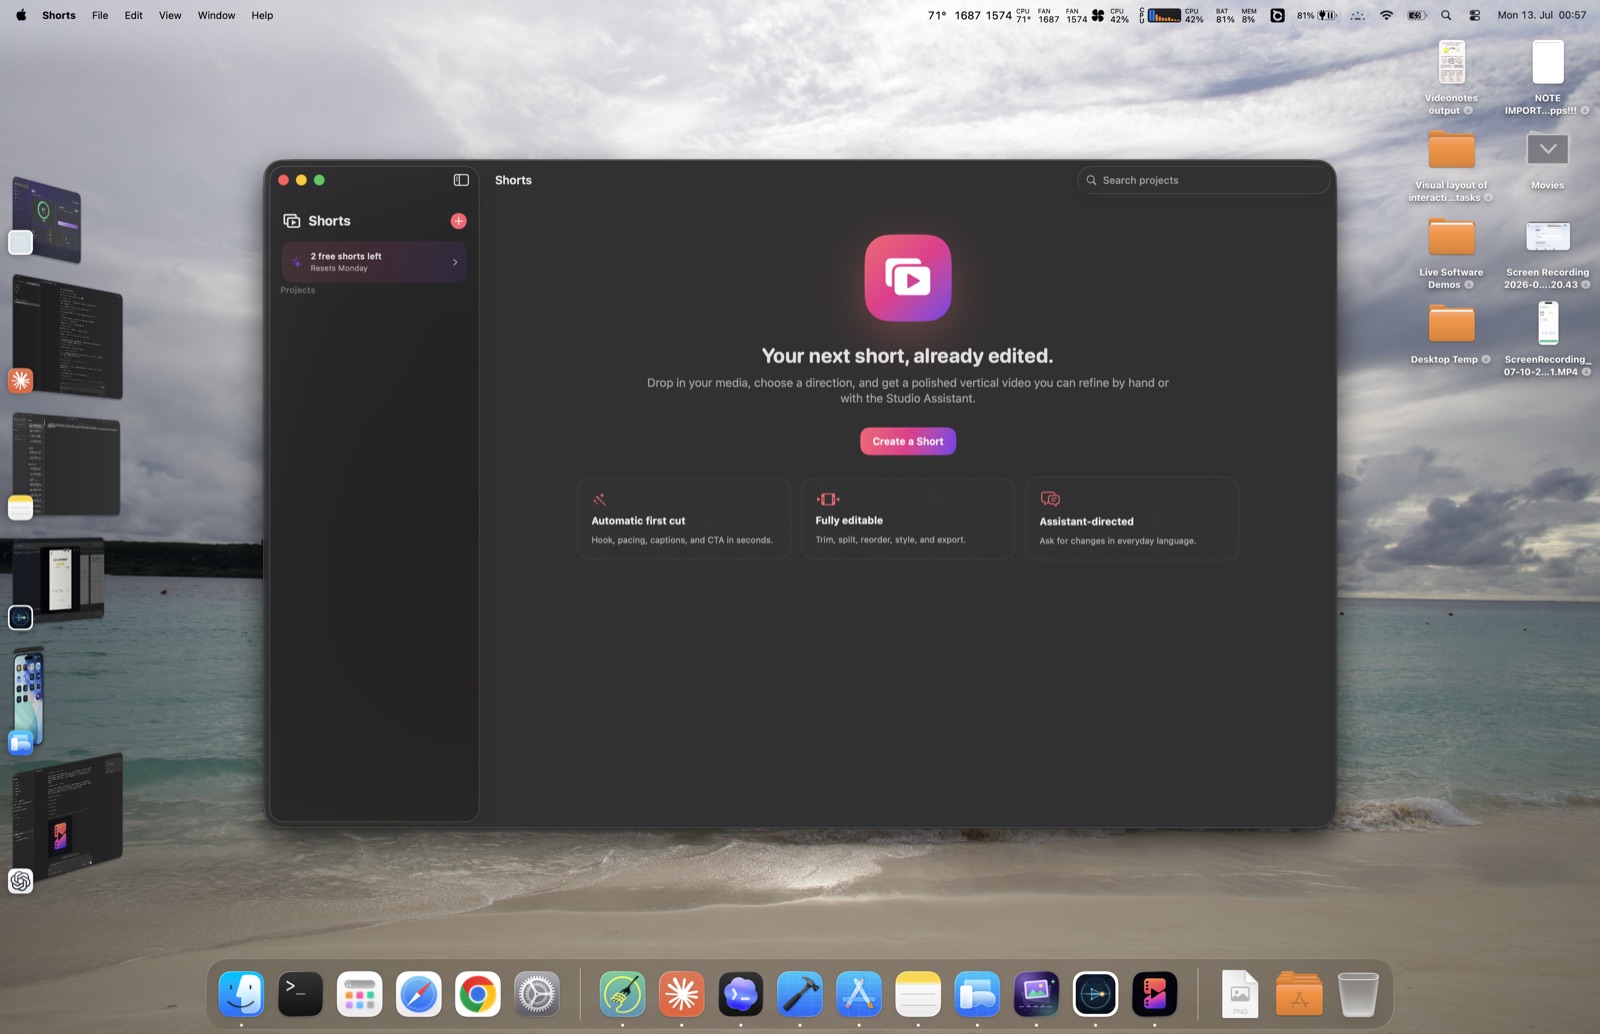
Task: Click the red plus button beside Shorts
Action: pyautogui.click(x=458, y=221)
